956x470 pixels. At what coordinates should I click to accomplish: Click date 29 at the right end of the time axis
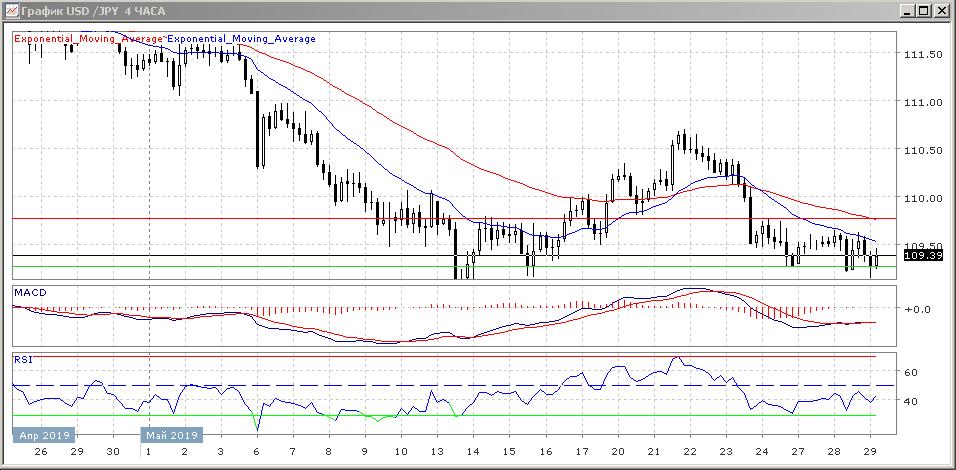pos(870,452)
